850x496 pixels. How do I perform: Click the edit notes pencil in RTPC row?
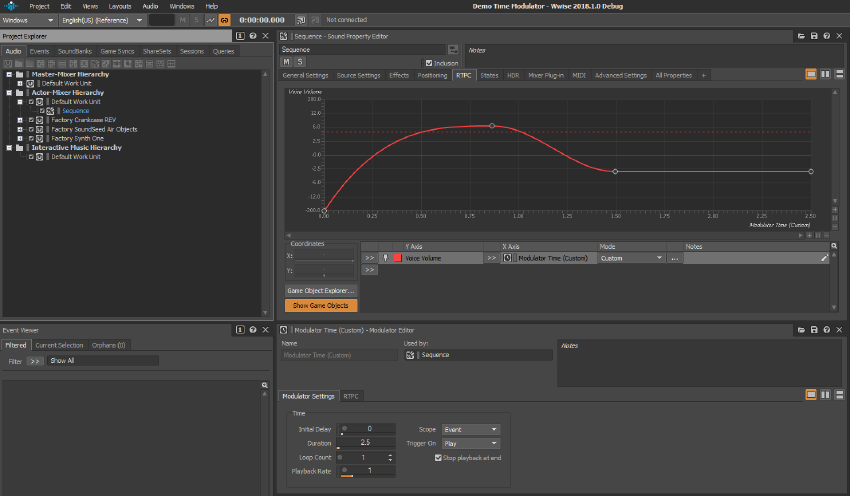point(825,258)
